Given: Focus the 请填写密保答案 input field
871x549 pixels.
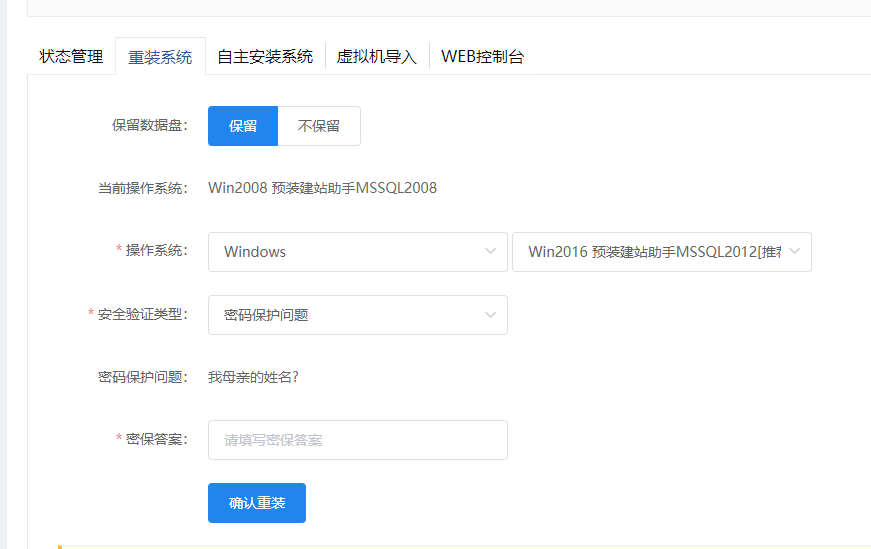Looking at the screenshot, I should click(357, 440).
